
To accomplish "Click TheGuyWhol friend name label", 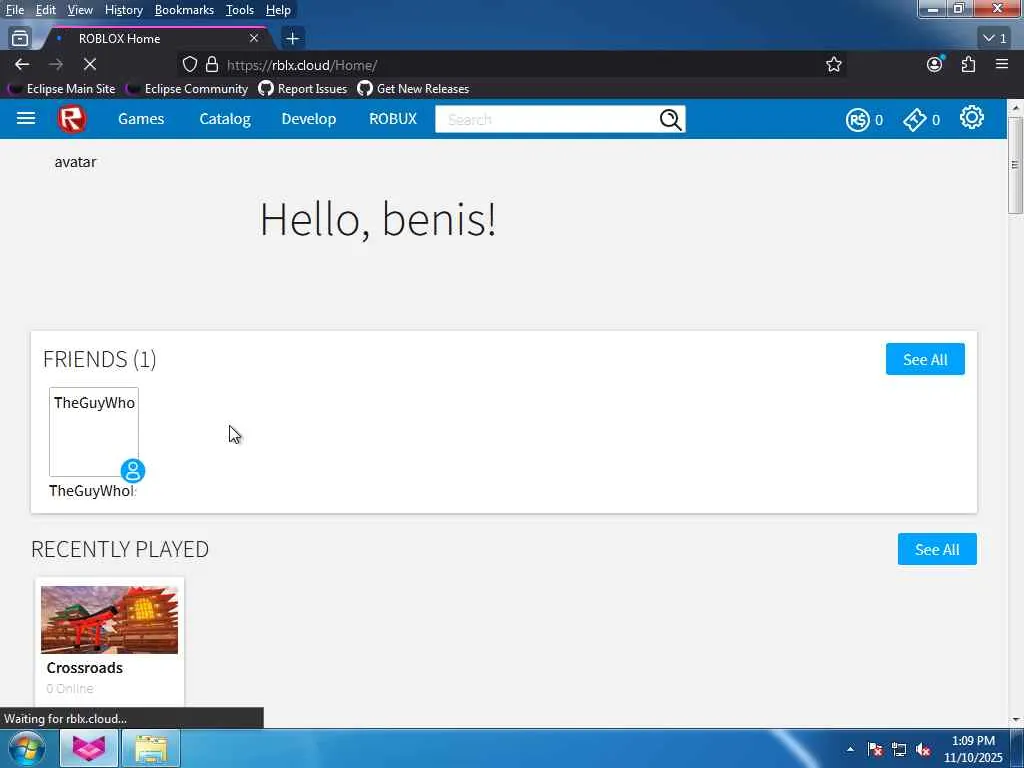I will pos(92,491).
